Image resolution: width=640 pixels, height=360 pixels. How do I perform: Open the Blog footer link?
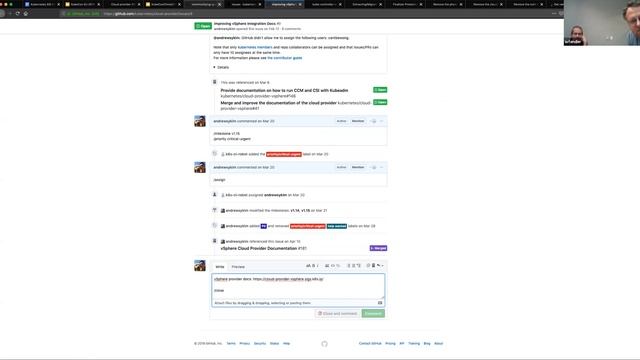click(x=427, y=344)
